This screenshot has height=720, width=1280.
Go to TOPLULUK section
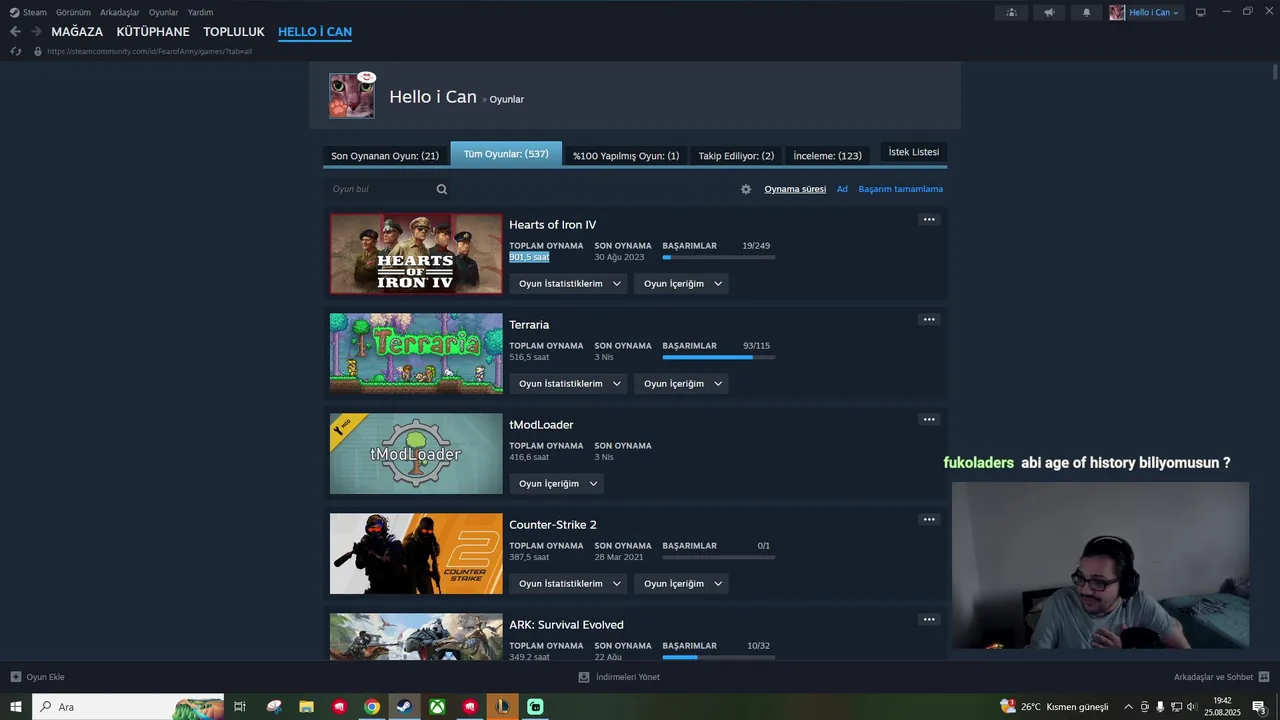(x=234, y=32)
